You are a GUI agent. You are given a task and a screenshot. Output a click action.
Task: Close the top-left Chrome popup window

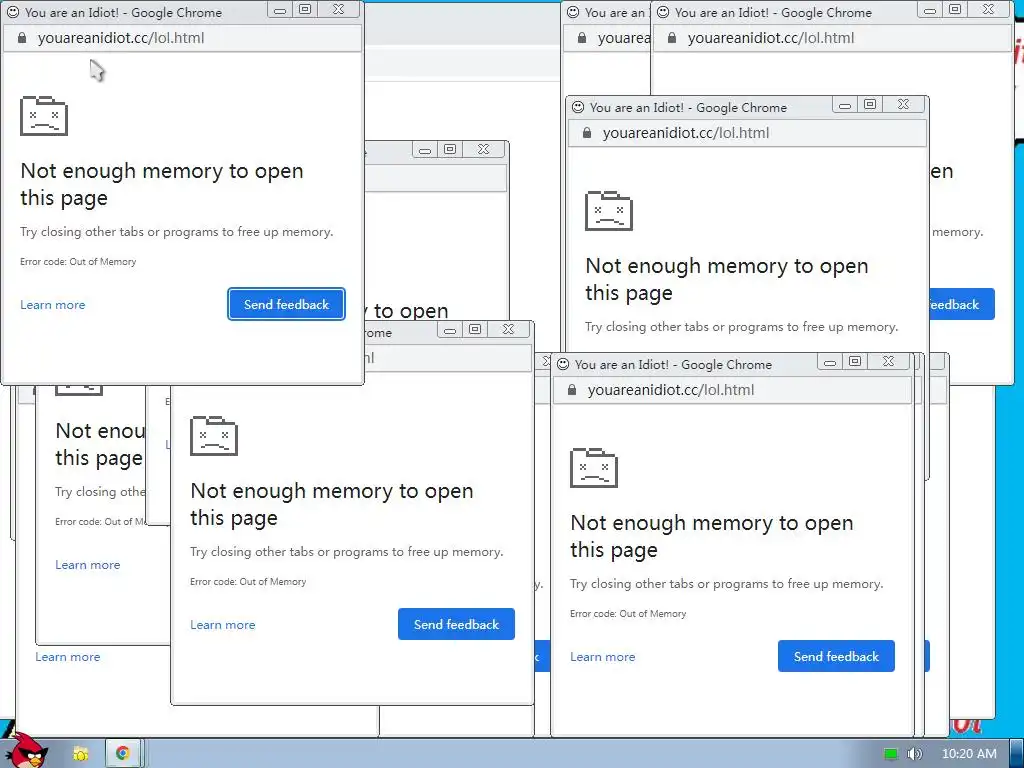(338, 9)
